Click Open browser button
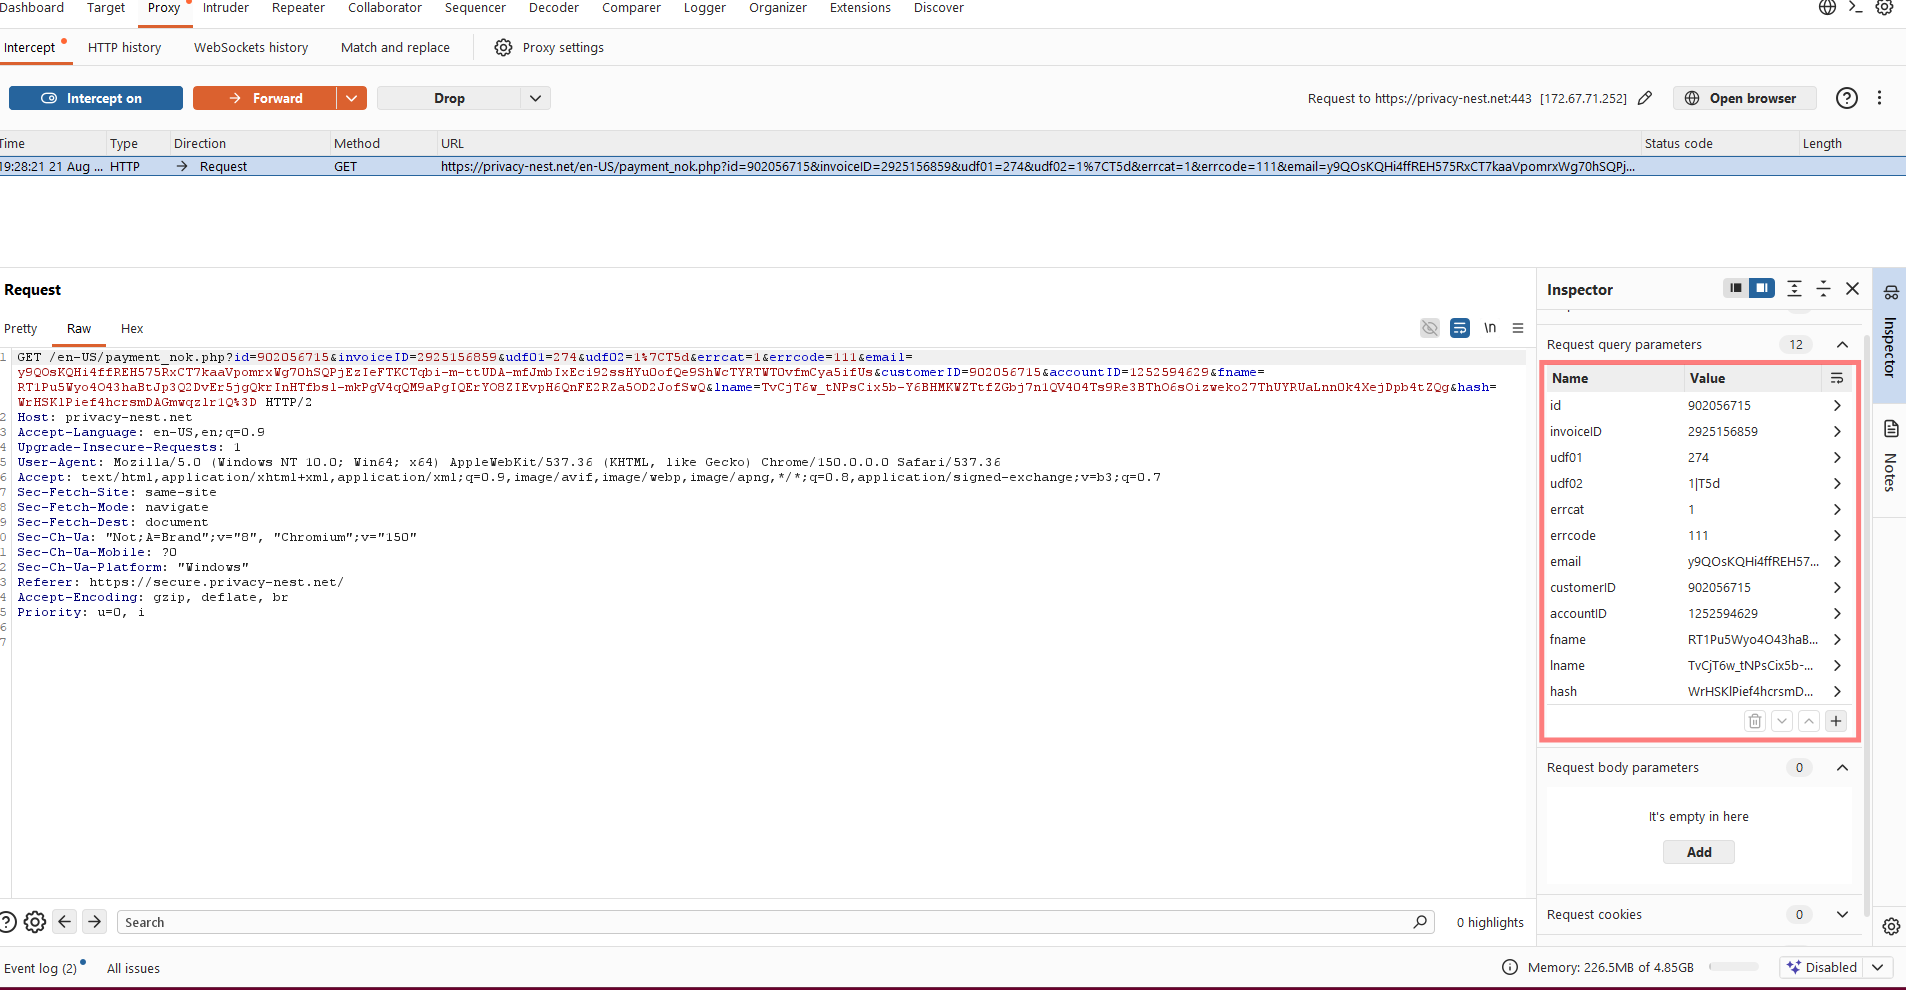 click(x=1744, y=98)
